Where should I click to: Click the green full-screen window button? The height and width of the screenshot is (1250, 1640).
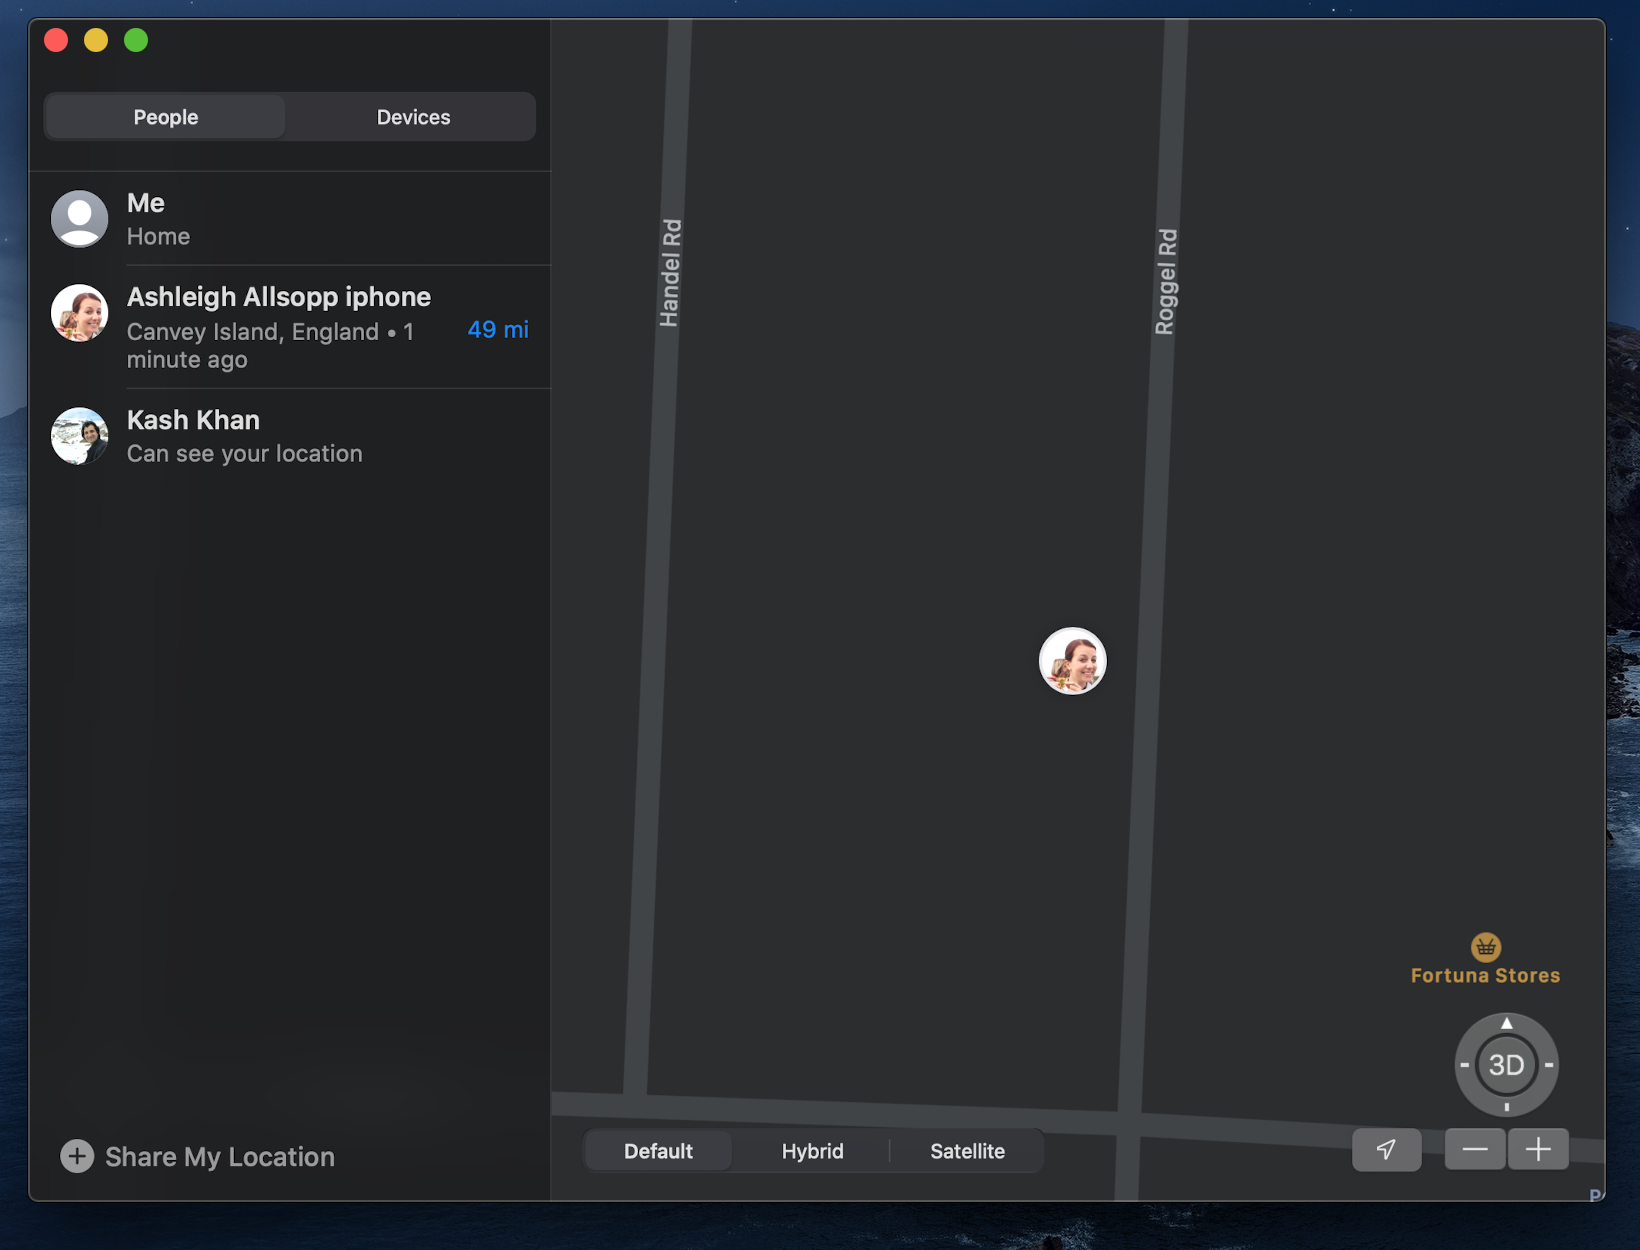[x=136, y=40]
